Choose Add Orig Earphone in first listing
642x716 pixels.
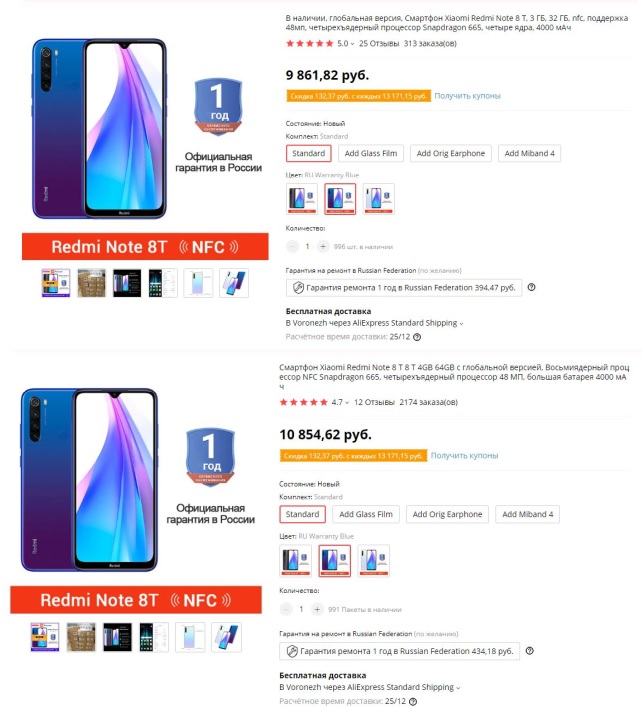coord(450,153)
